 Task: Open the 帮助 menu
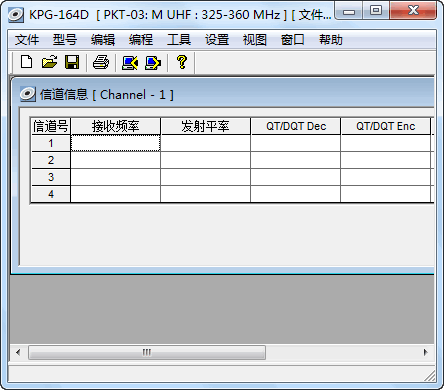[x=331, y=40]
